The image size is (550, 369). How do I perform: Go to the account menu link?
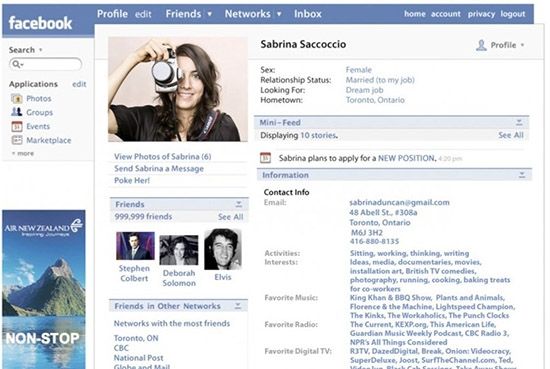pyautogui.click(x=446, y=14)
